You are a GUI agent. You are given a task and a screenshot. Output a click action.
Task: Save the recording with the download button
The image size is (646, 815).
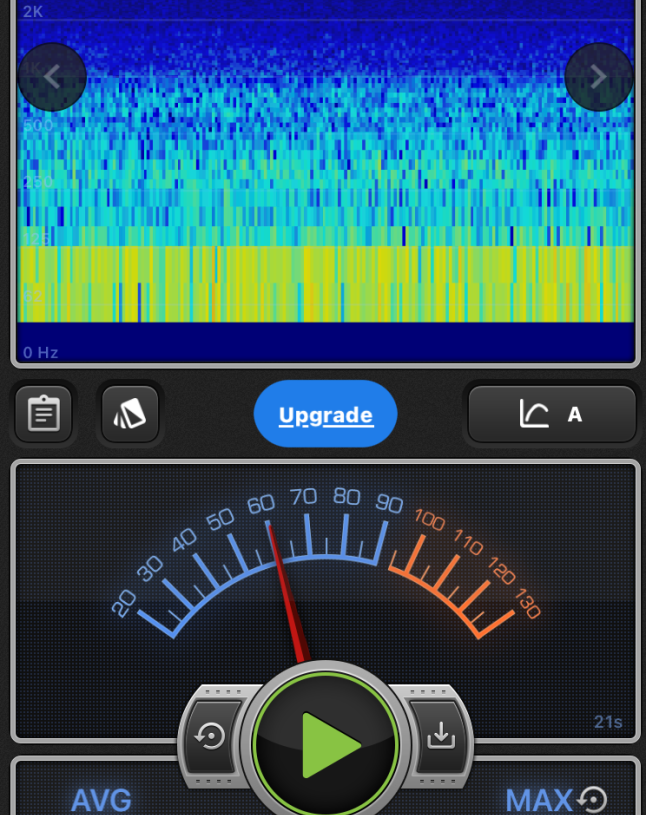coord(440,737)
